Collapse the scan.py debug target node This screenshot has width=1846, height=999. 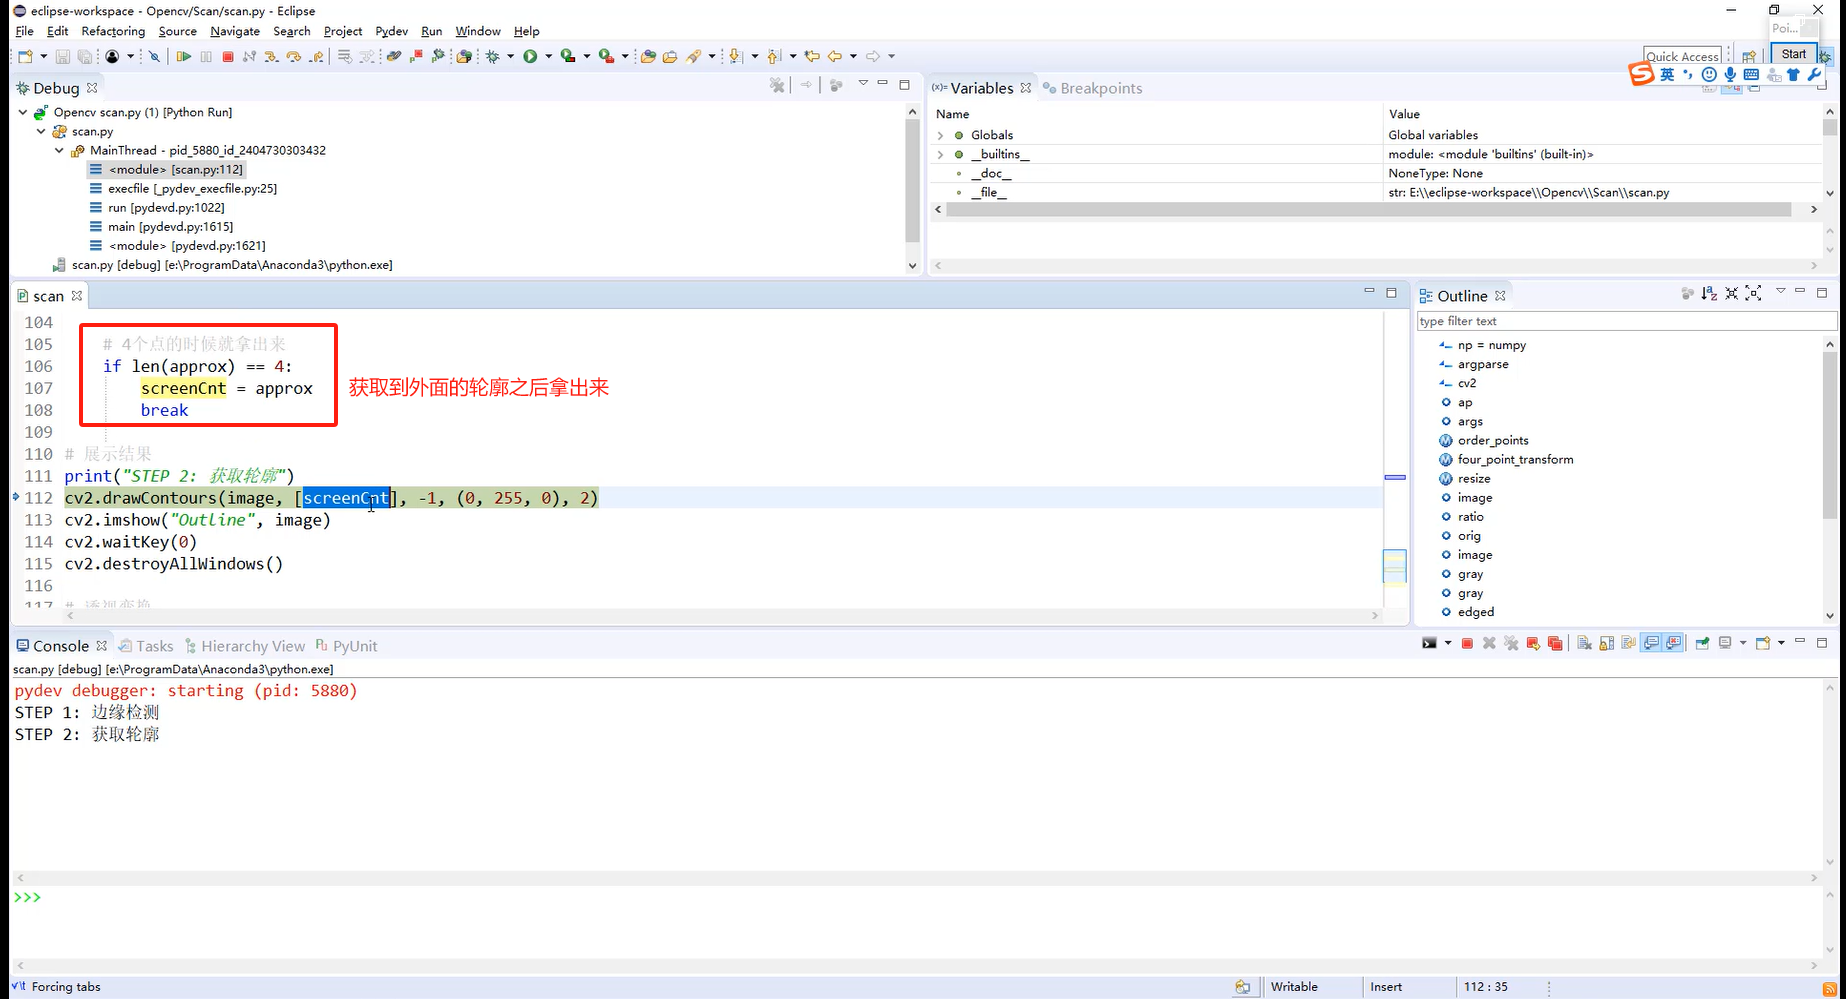tap(41, 131)
